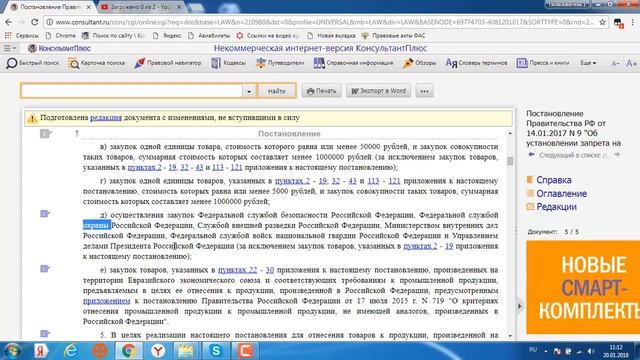Open Кодексы section
This screenshot has height=360, width=640.
tap(228, 63)
